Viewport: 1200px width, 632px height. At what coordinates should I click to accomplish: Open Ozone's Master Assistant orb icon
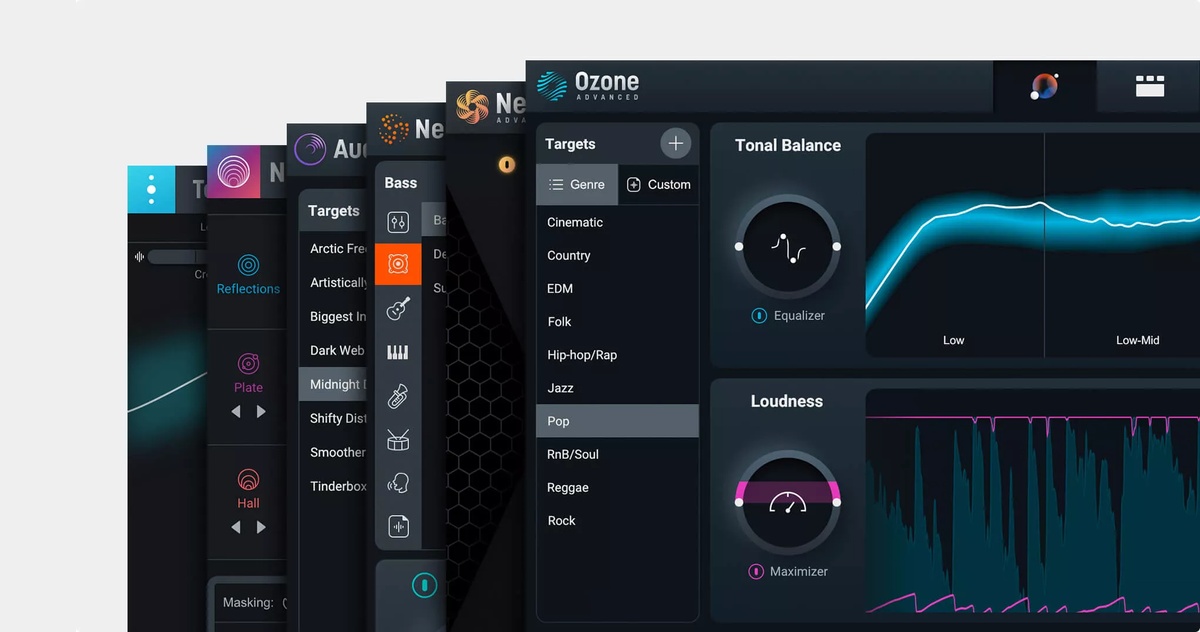pyautogui.click(x=1044, y=87)
